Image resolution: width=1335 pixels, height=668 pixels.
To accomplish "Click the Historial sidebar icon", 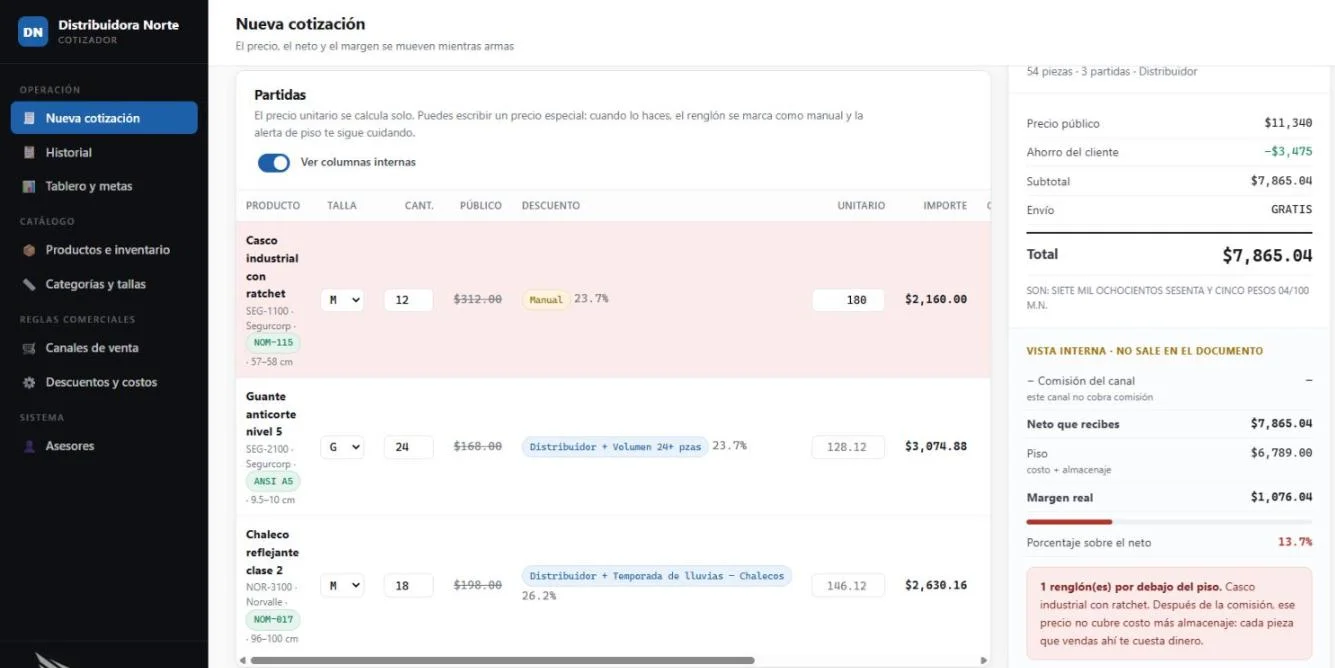I will pos(29,152).
